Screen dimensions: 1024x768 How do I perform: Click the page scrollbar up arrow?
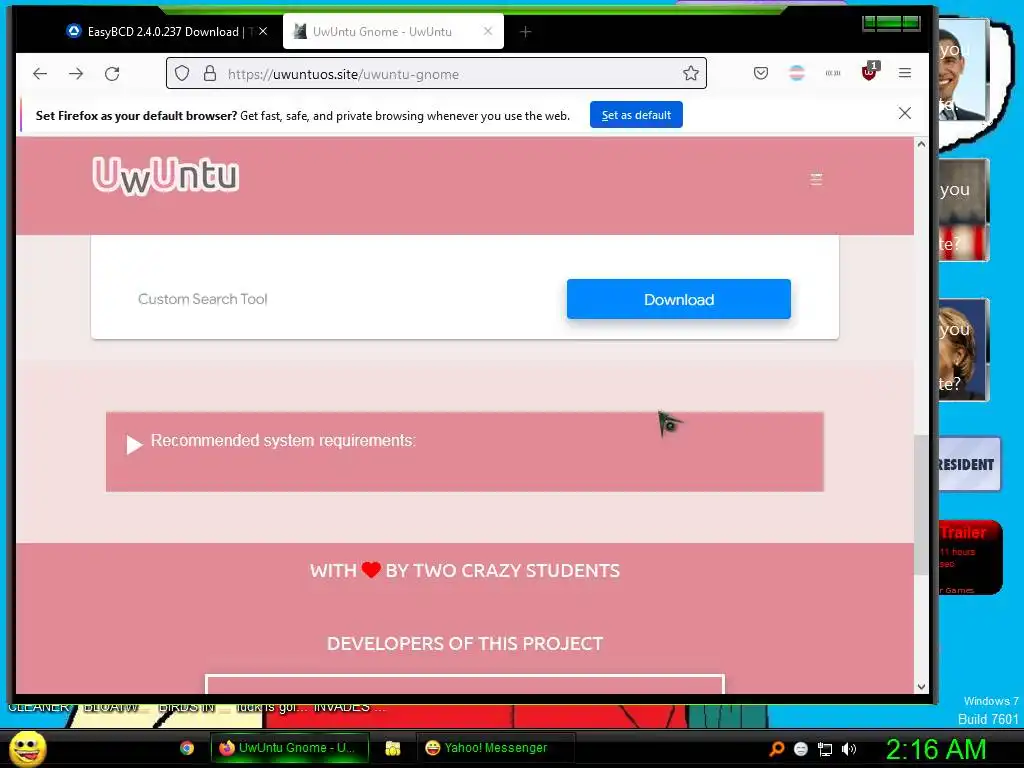(x=921, y=144)
